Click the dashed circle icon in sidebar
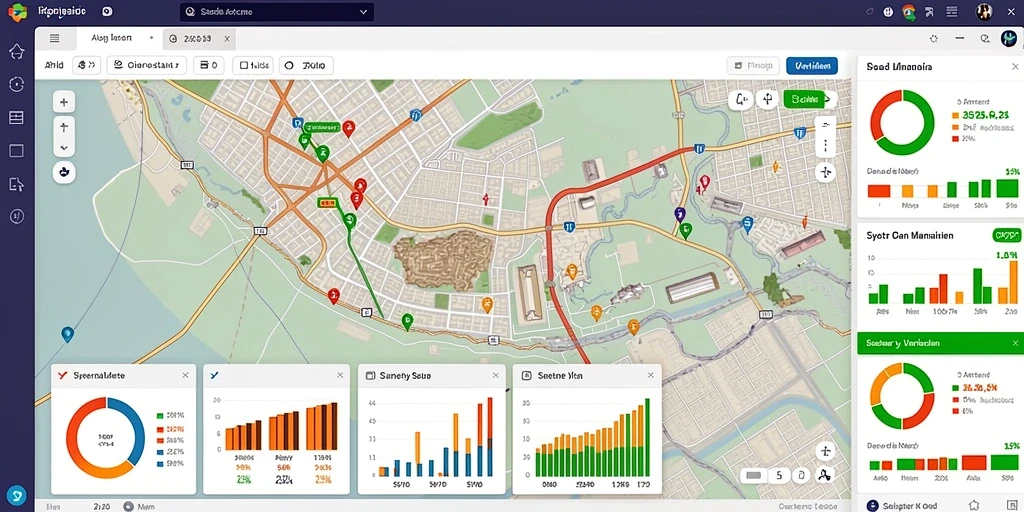1024x512 pixels. (16, 84)
